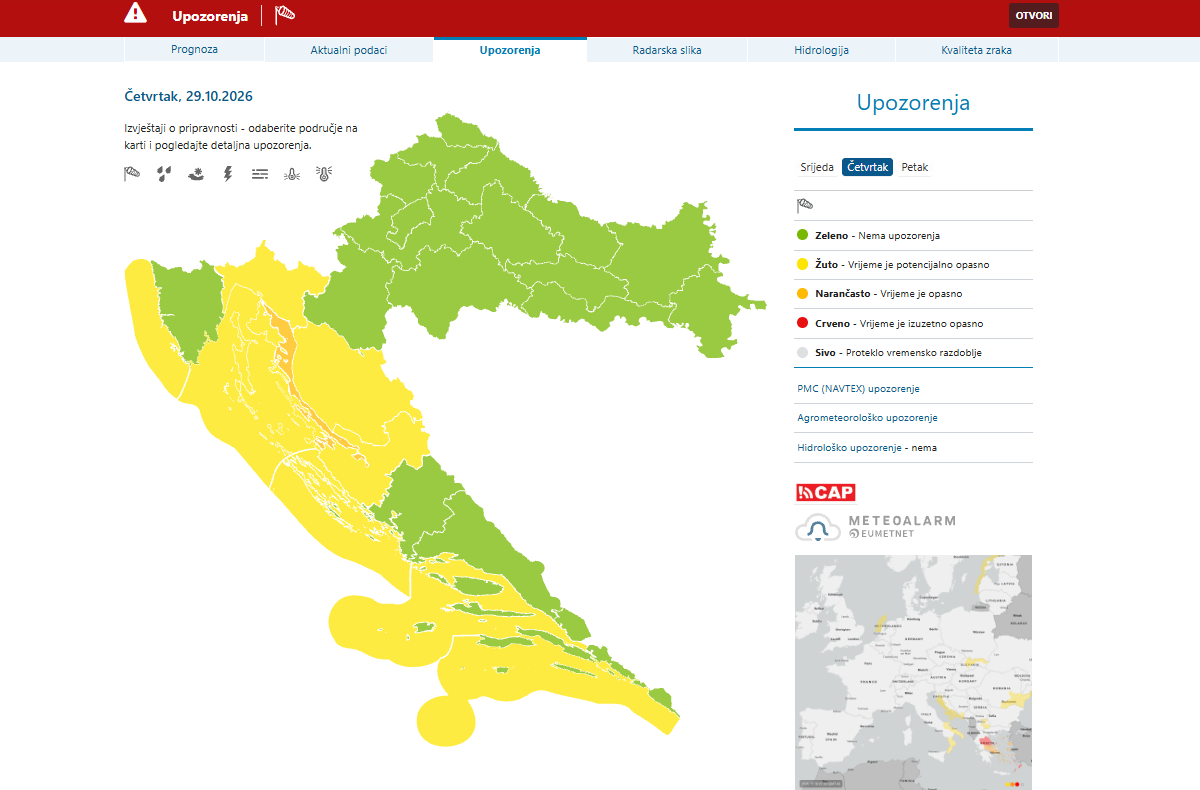1200x790 pixels.
Task: Open Agrometeorološko upozorenje link
Action: pos(867,418)
